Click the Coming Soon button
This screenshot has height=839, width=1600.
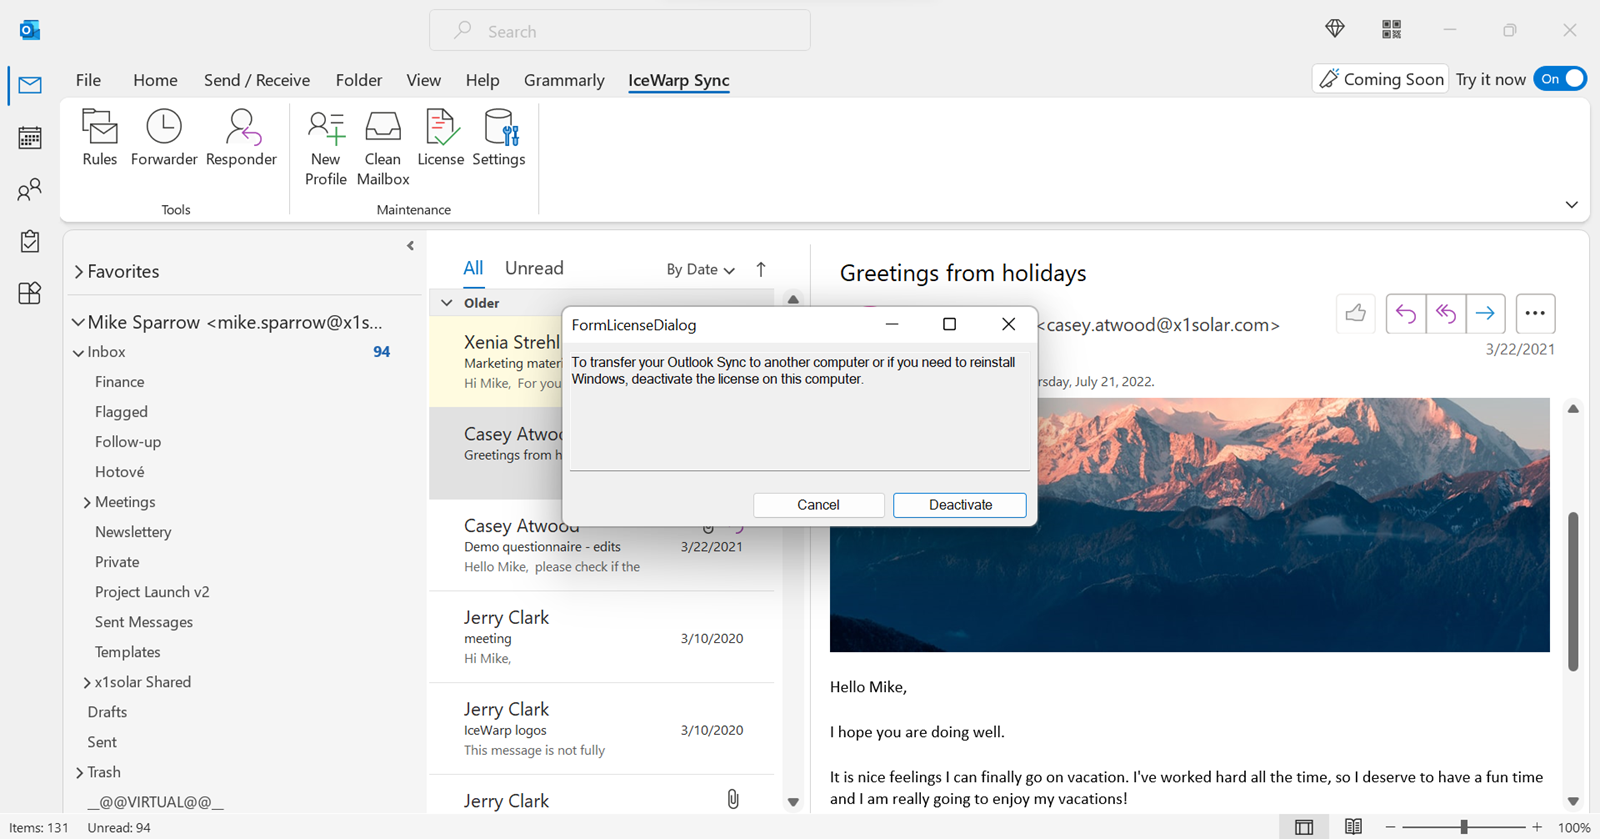1381,79
